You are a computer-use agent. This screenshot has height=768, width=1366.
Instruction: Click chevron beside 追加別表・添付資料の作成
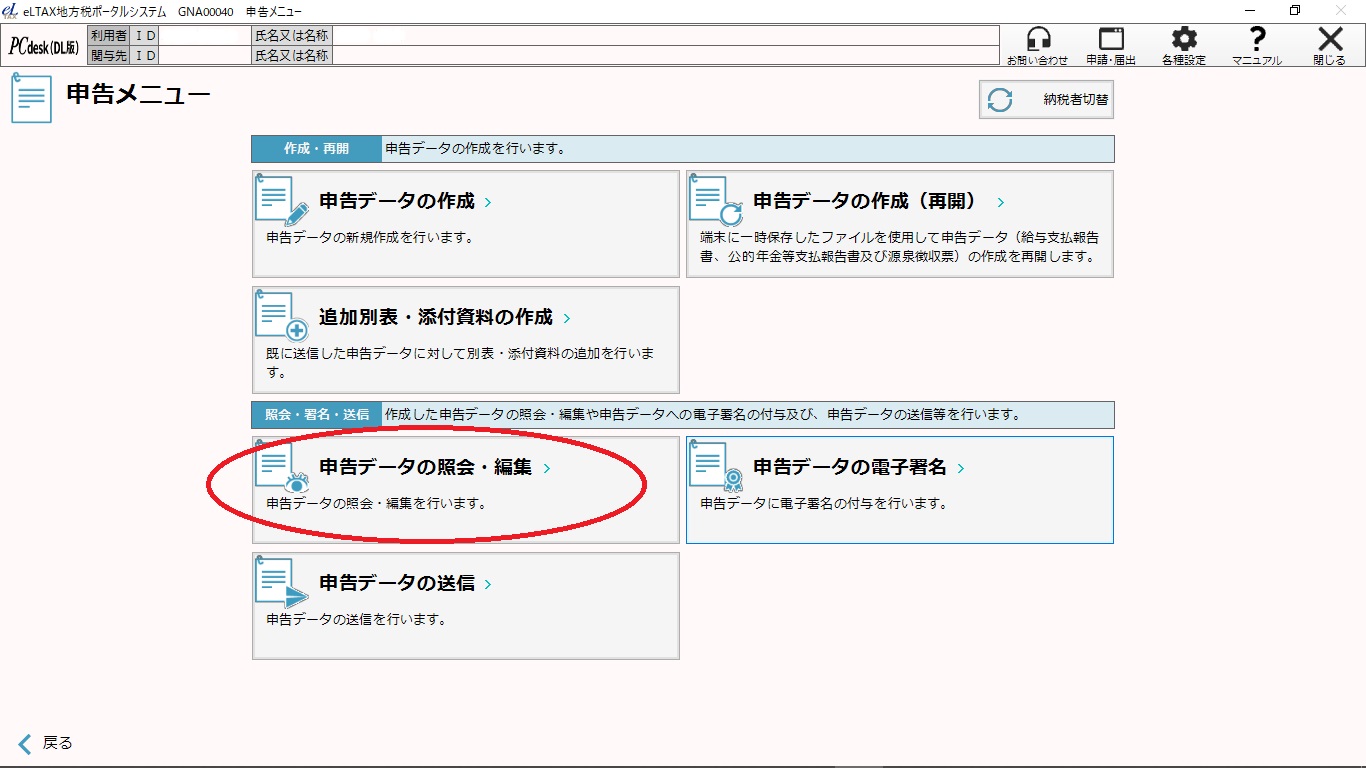567,318
